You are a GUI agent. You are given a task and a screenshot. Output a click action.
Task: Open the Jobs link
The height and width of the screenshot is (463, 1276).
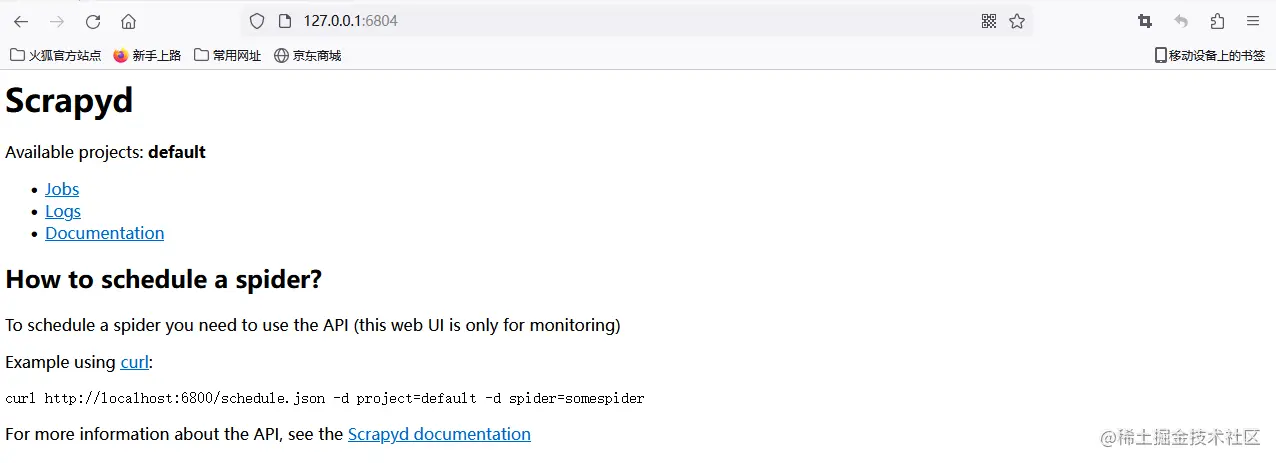click(x=62, y=189)
